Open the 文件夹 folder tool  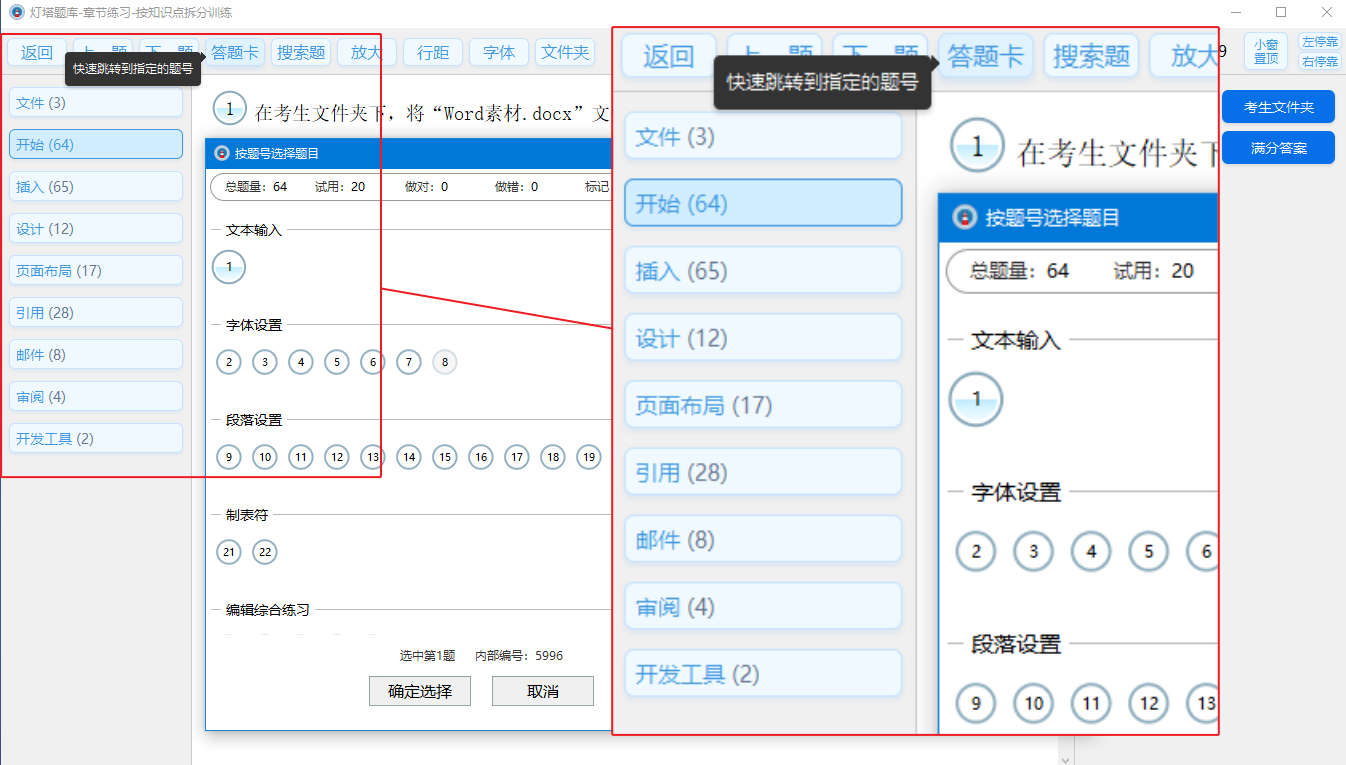tap(564, 52)
